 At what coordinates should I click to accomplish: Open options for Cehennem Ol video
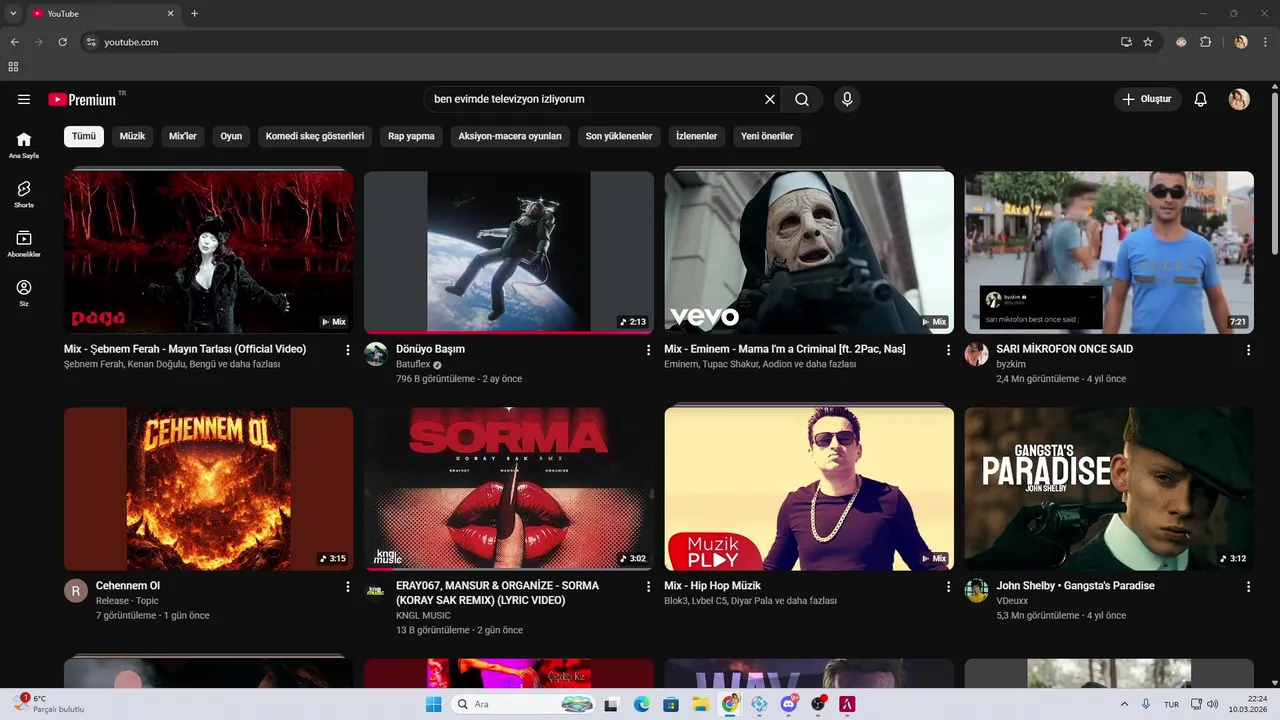[348, 586]
